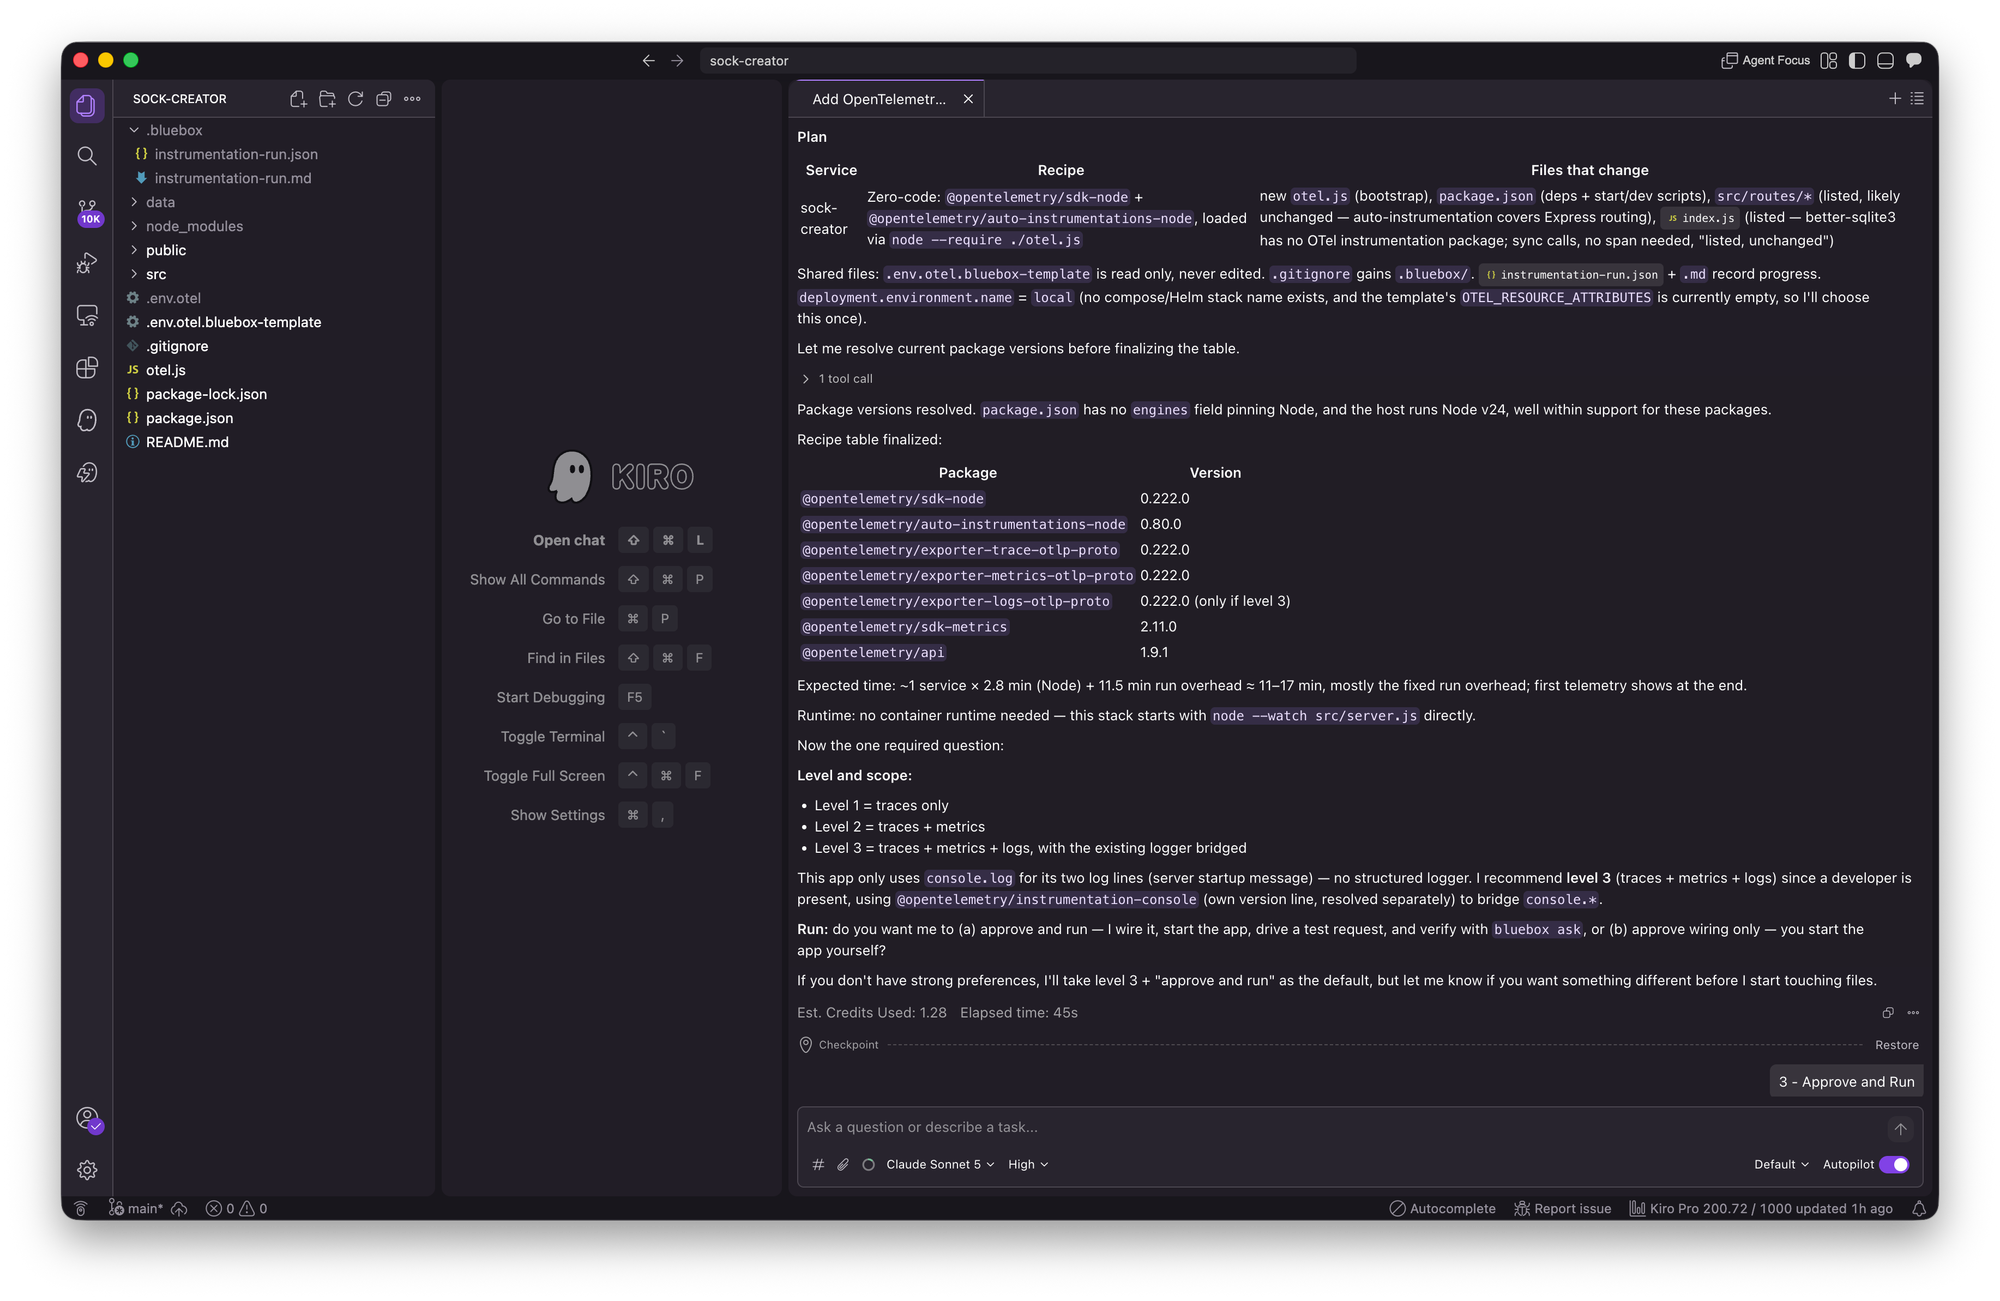
Task: Open Manage settings gear in activity bar
Action: click(87, 1170)
